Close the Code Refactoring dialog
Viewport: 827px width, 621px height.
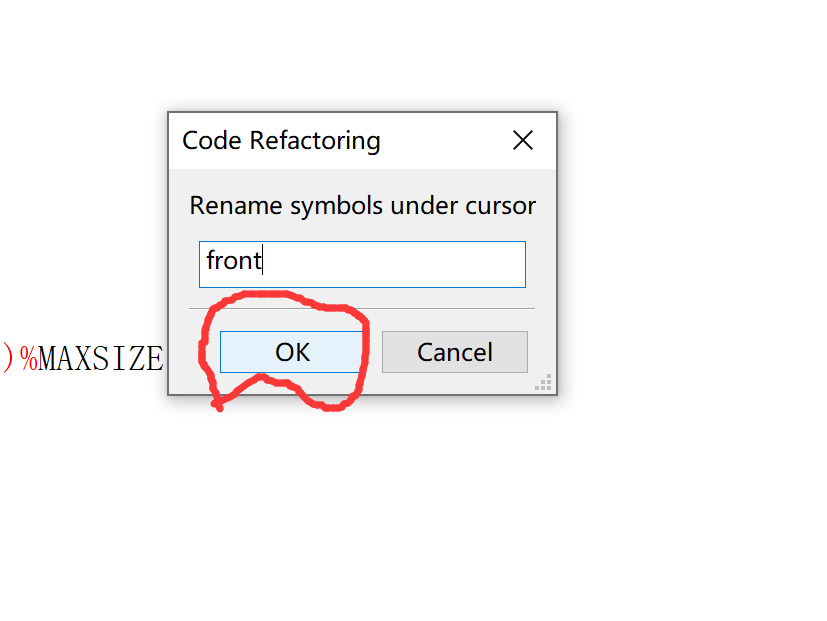[523, 140]
